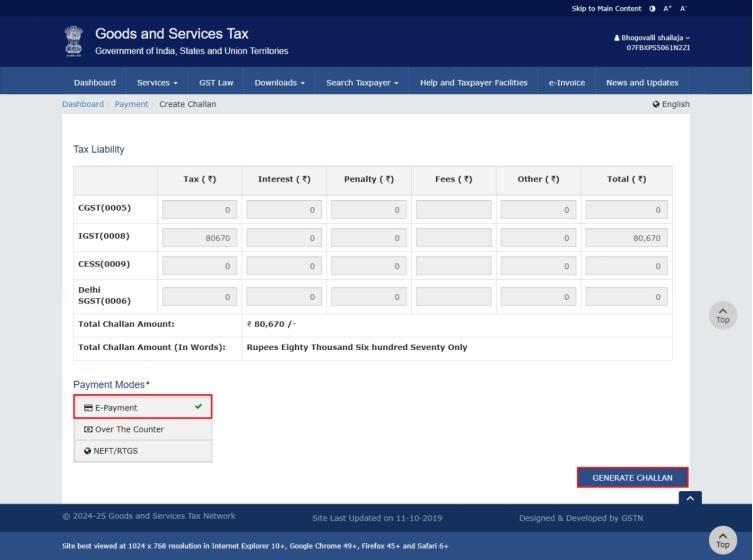
Task: Click the green checkmark on E-Payment
Action: [x=198, y=406]
